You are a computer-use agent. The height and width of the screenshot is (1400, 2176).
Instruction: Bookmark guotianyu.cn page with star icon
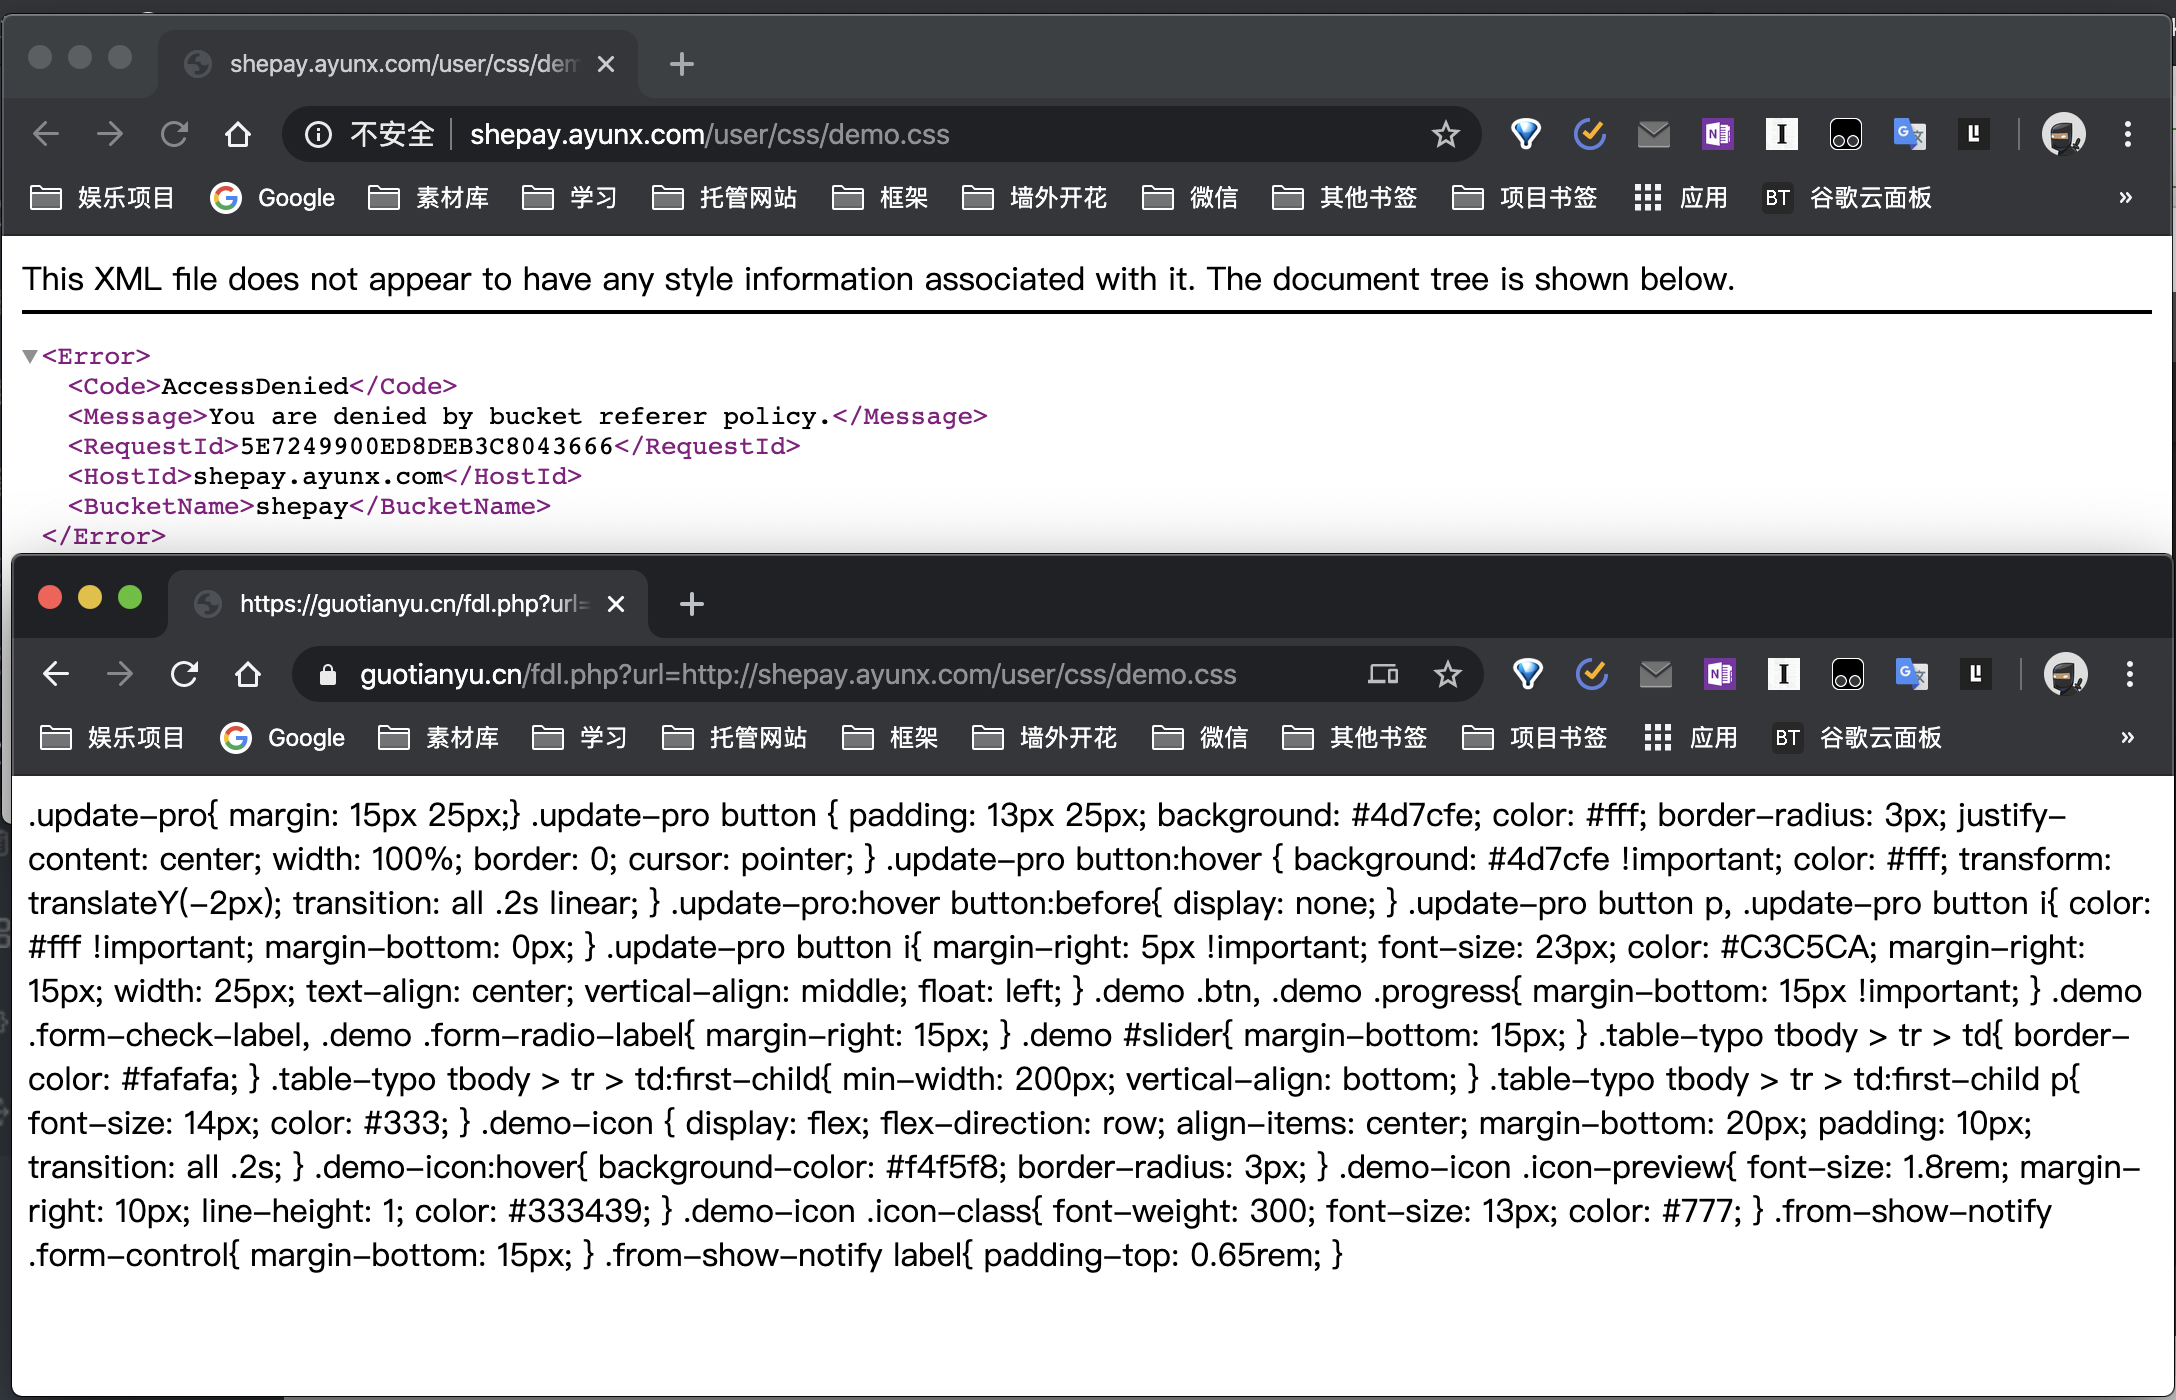click(1447, 675)
